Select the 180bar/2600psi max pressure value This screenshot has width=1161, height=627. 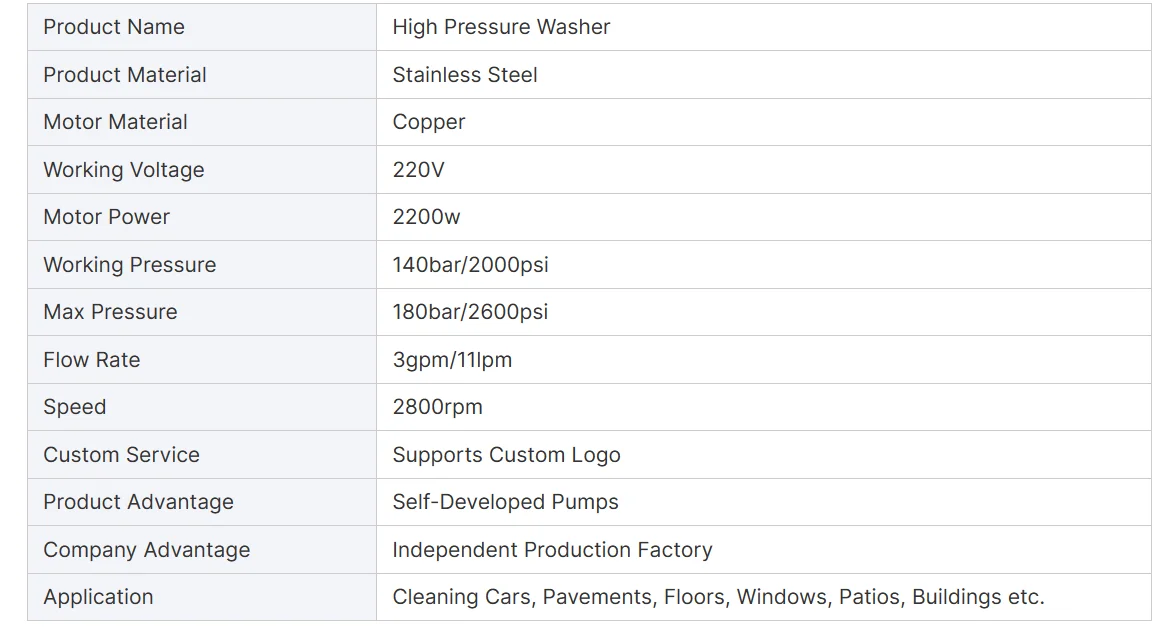(470, 312)
